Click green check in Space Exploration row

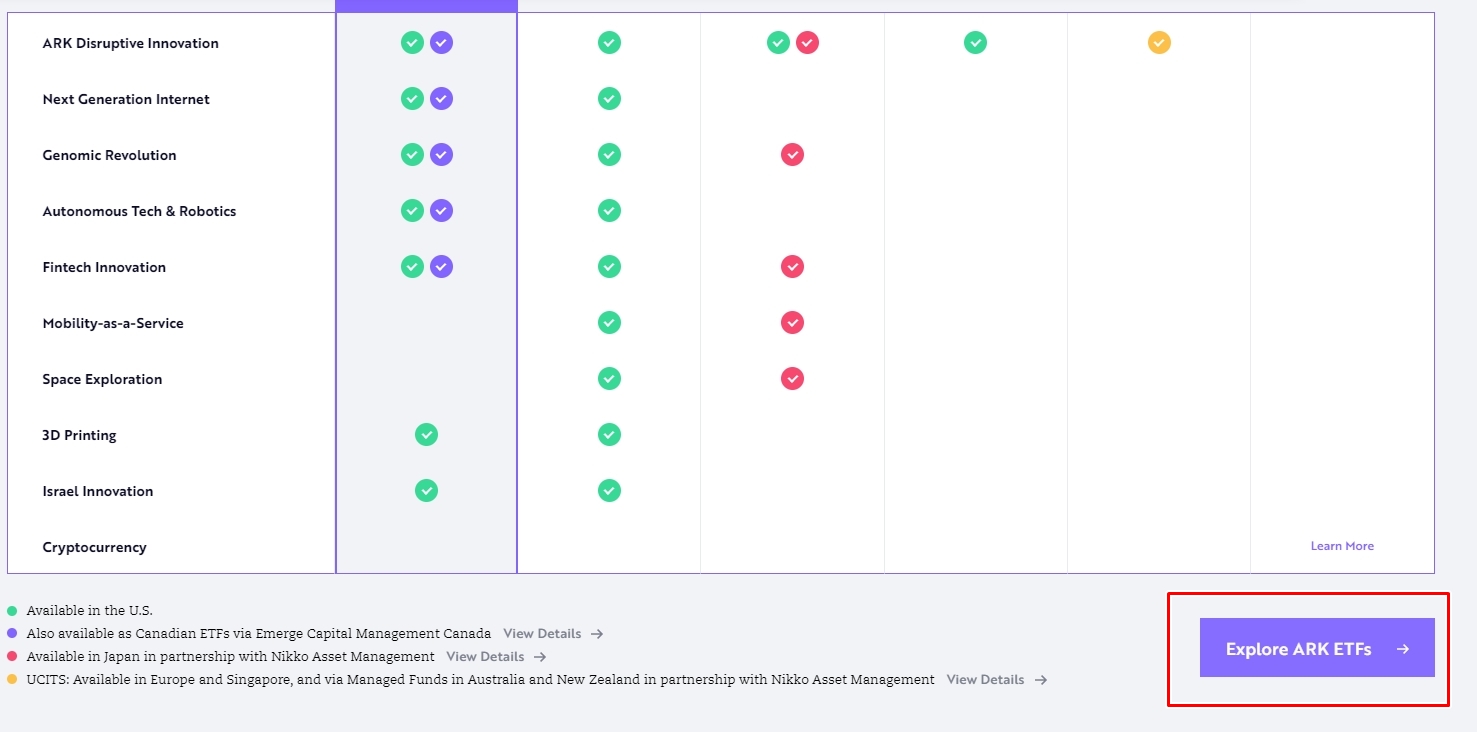point(609,379)
